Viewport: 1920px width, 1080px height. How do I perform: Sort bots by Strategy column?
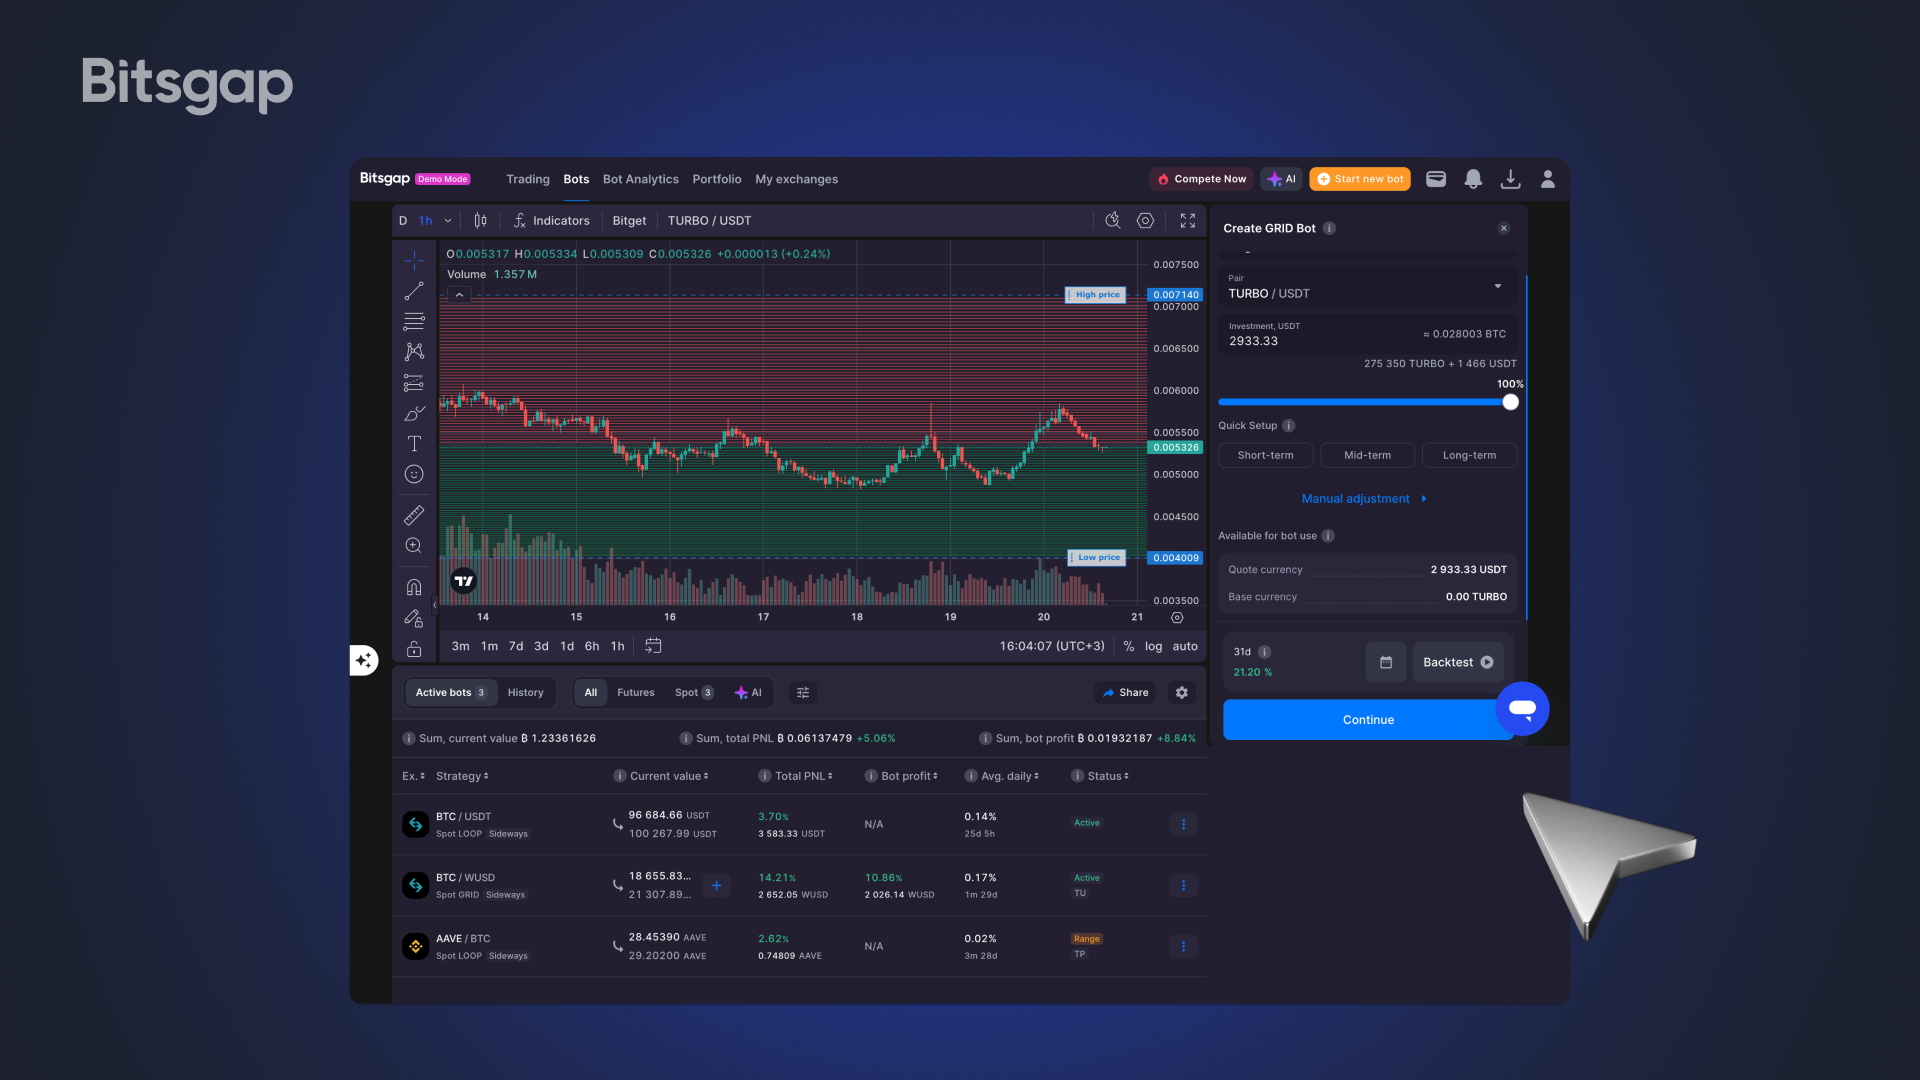[x=462, y=776]
